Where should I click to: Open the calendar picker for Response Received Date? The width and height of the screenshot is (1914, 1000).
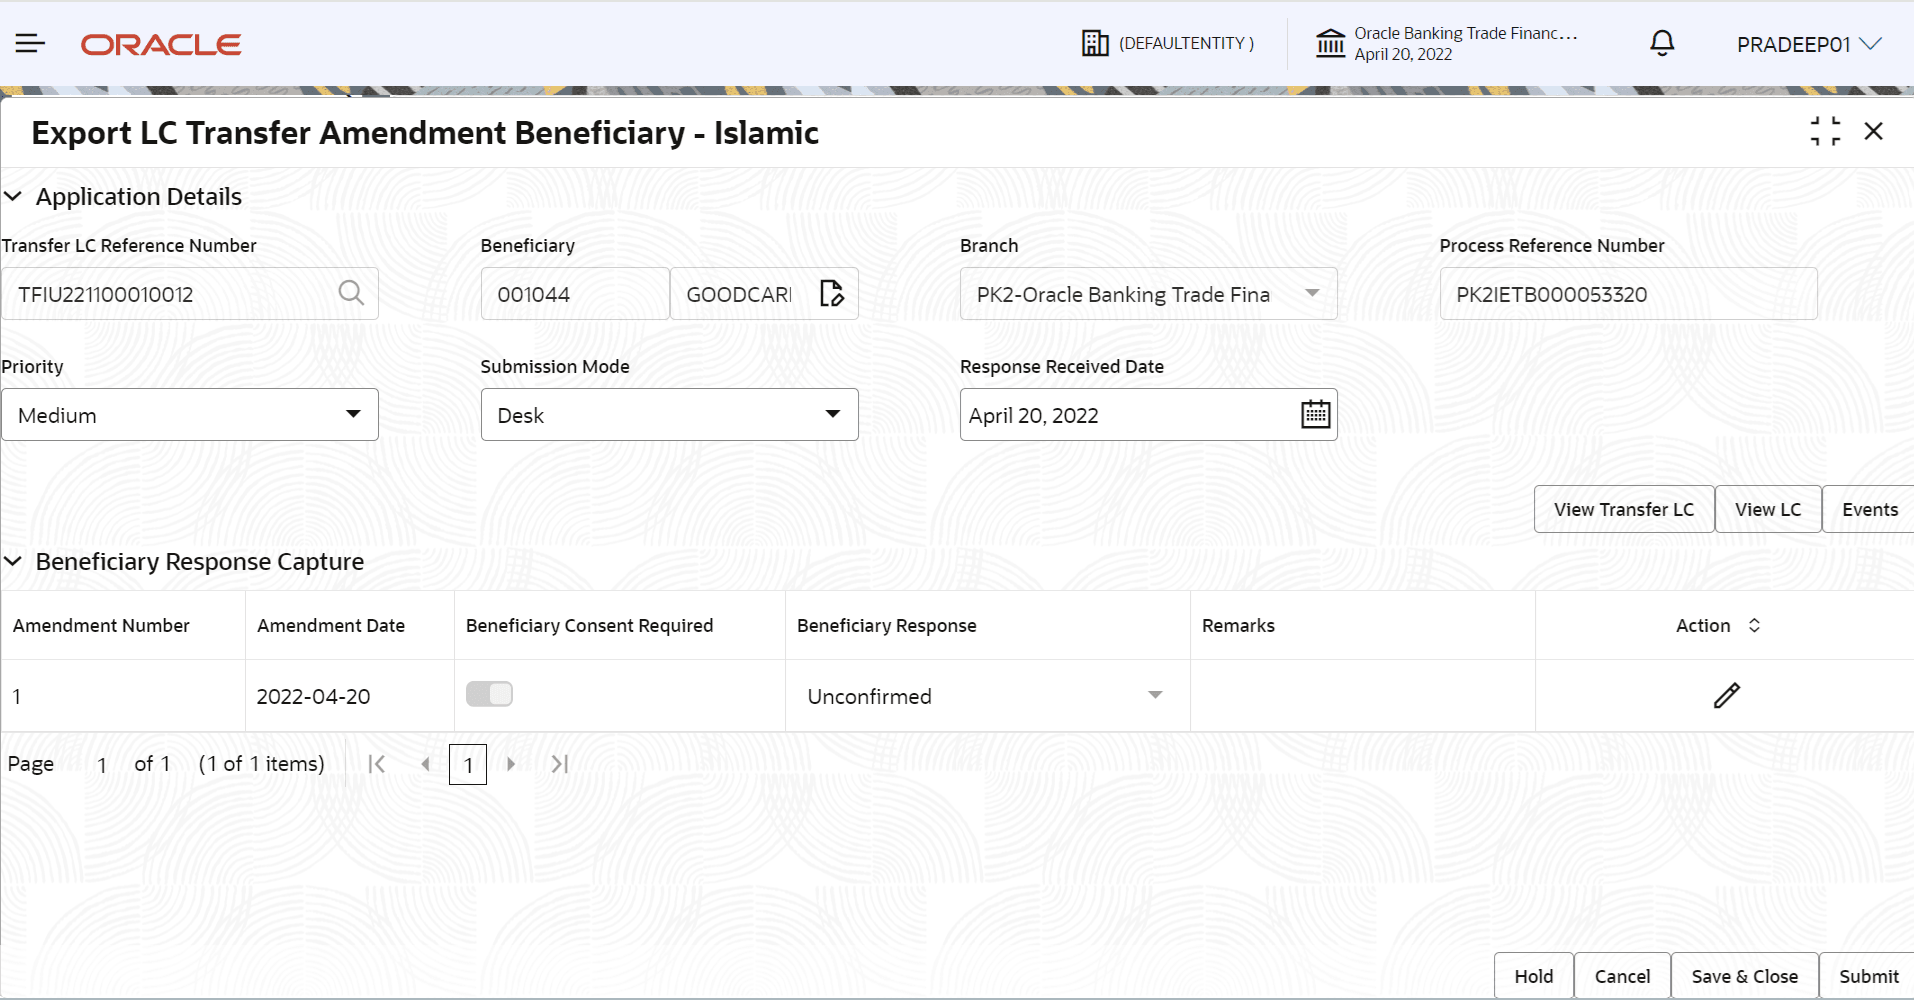point(1315,414)
